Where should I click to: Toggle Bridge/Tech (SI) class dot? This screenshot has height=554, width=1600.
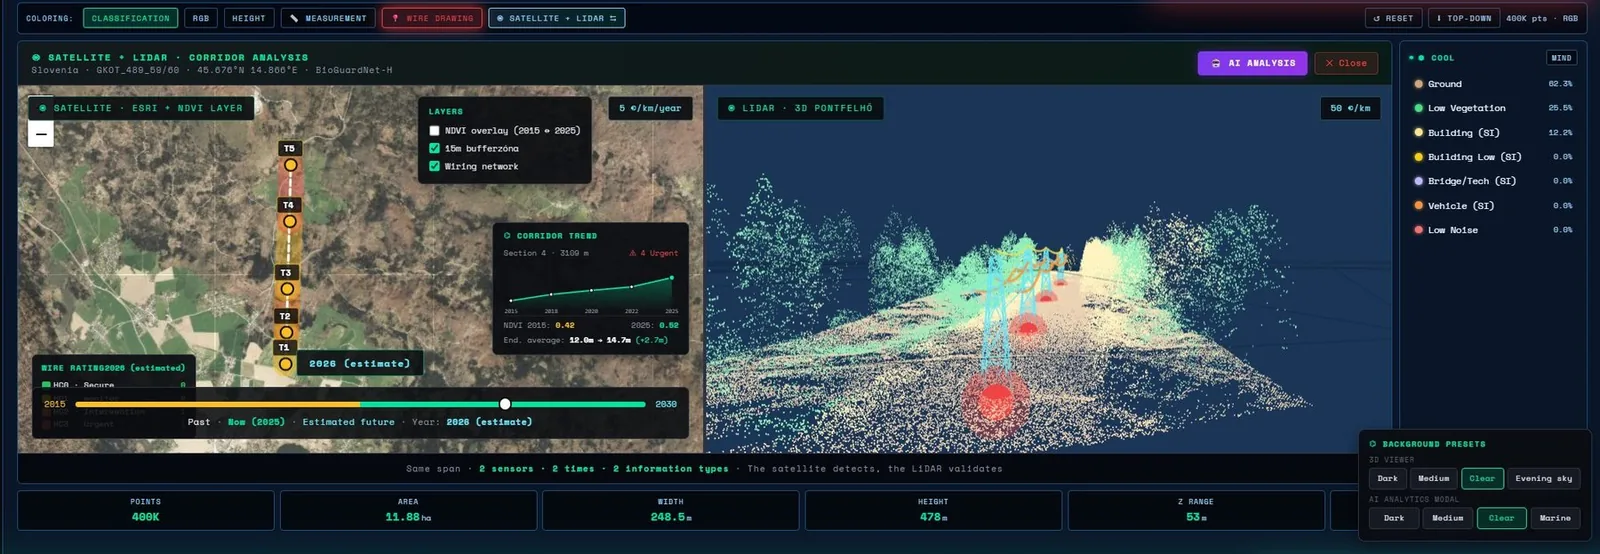click(x=1418, y=181)
